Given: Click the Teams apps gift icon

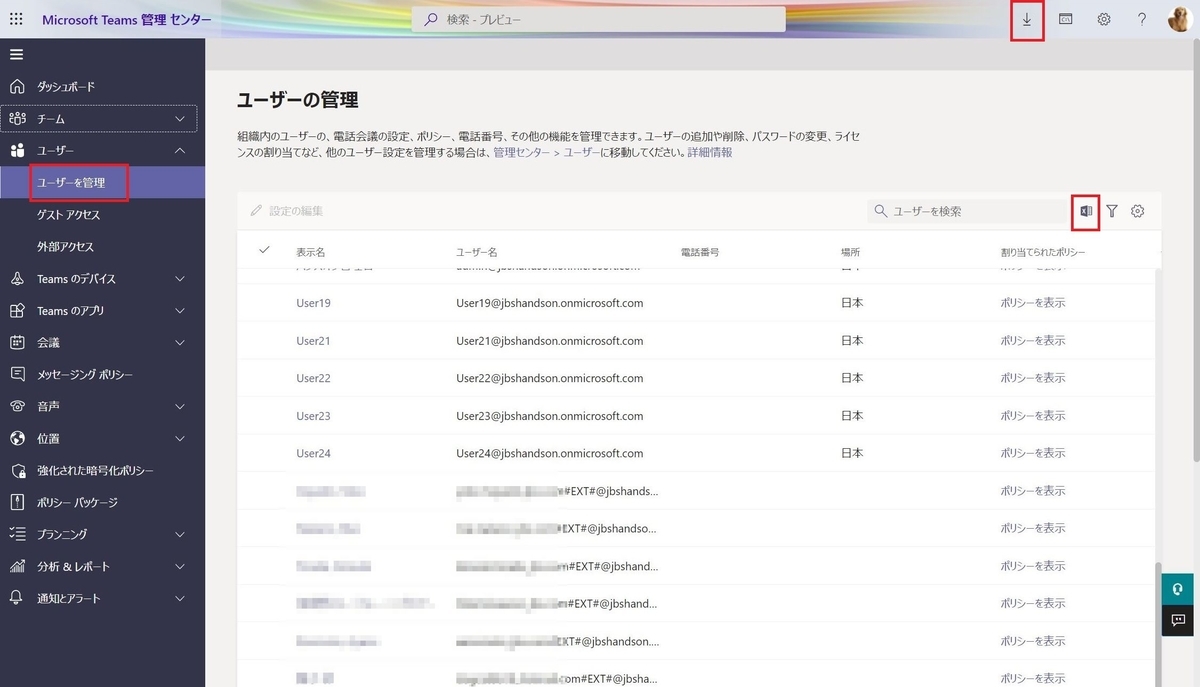Looking at the screenshot, I should (x=17, y=310).
